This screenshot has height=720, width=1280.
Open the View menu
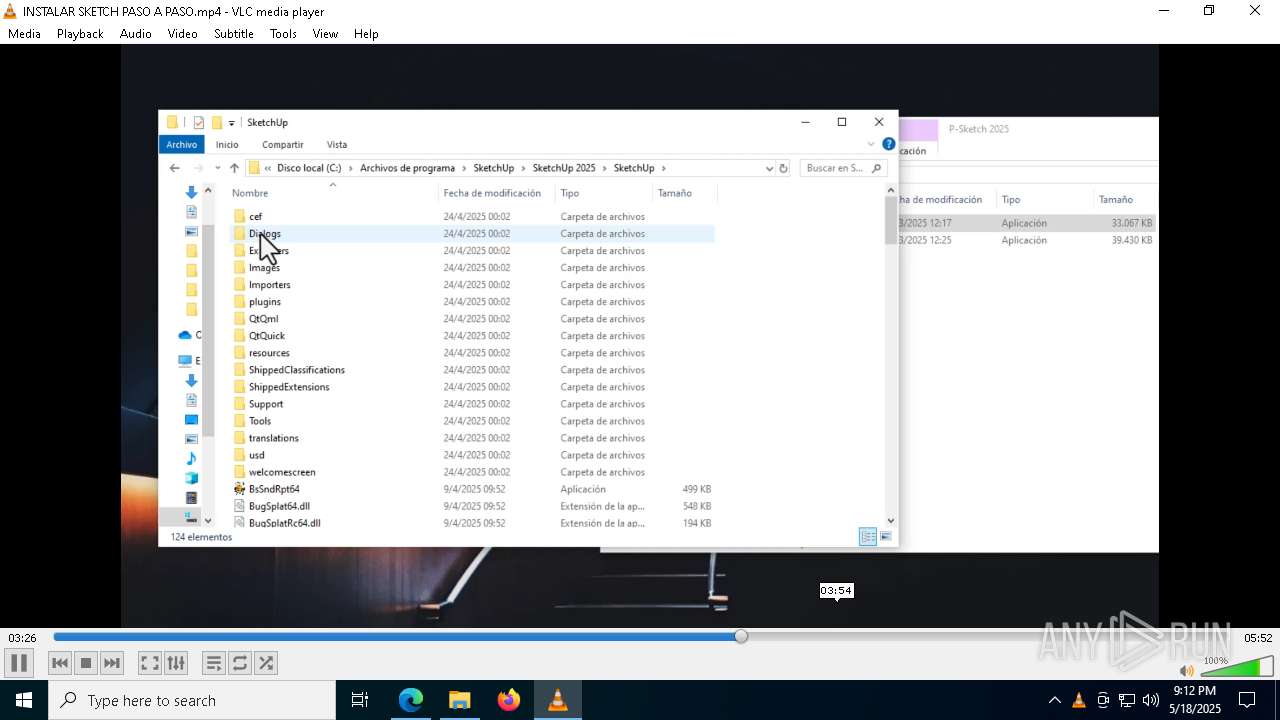click(x=325, y=33)
